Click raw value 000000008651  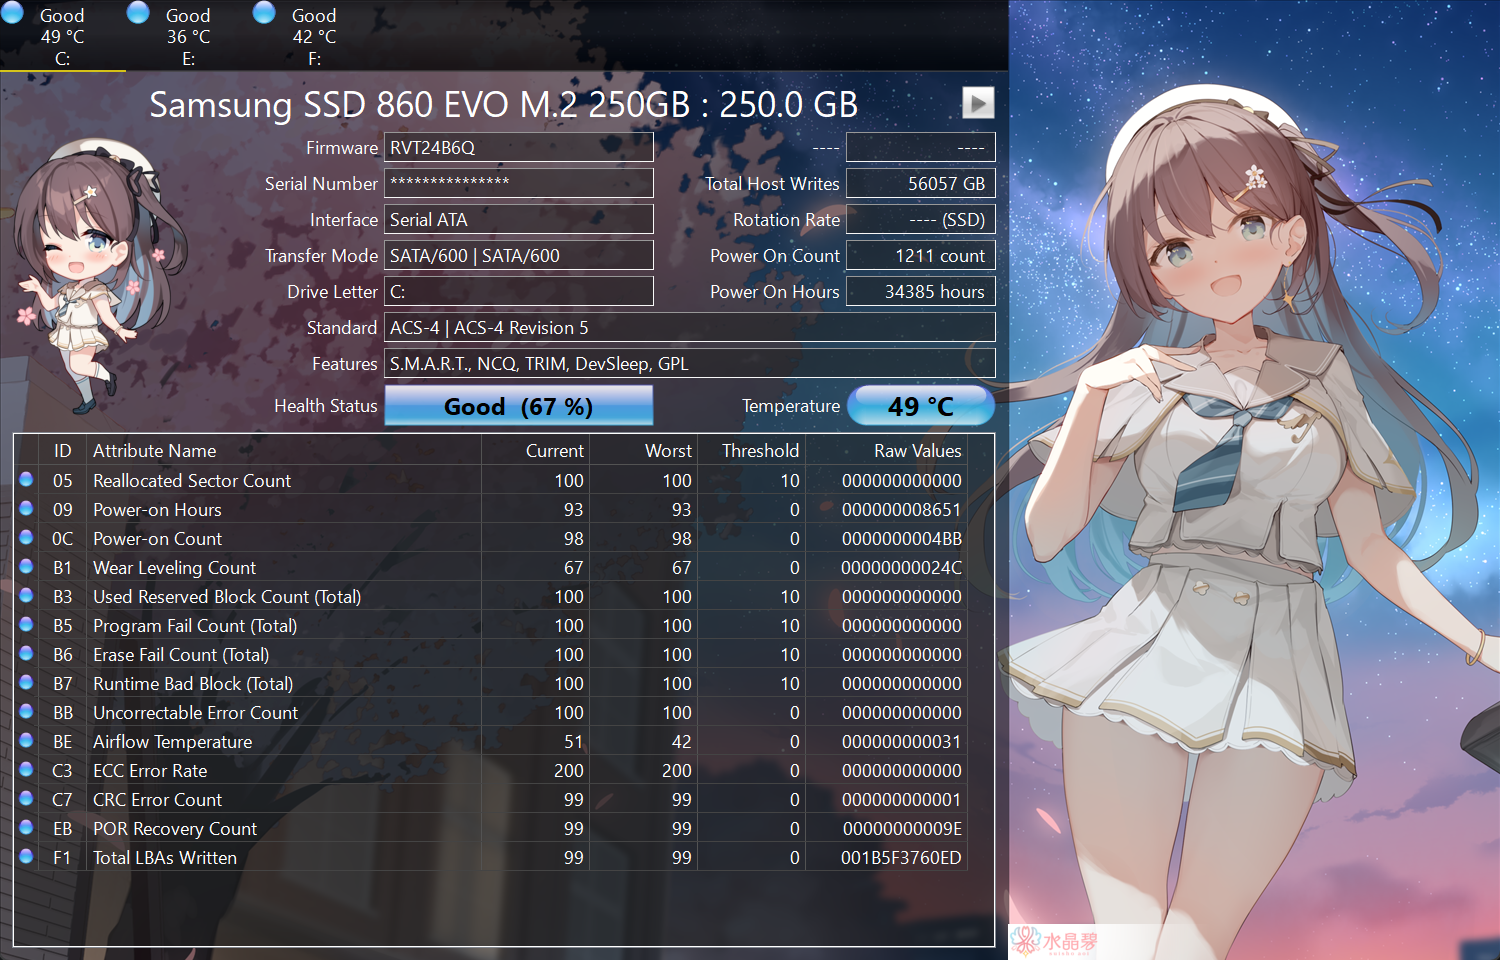click(902, 510)
